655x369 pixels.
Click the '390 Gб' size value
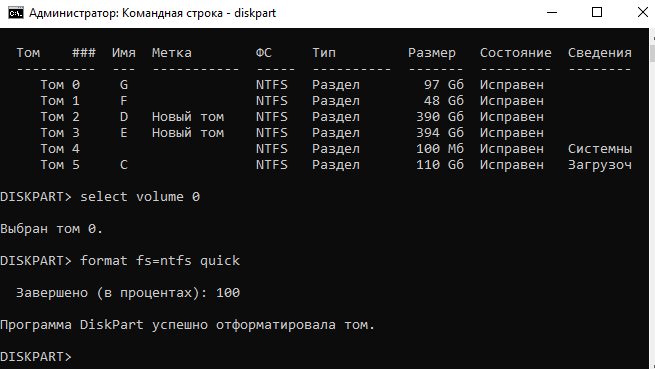click(440, 117)
